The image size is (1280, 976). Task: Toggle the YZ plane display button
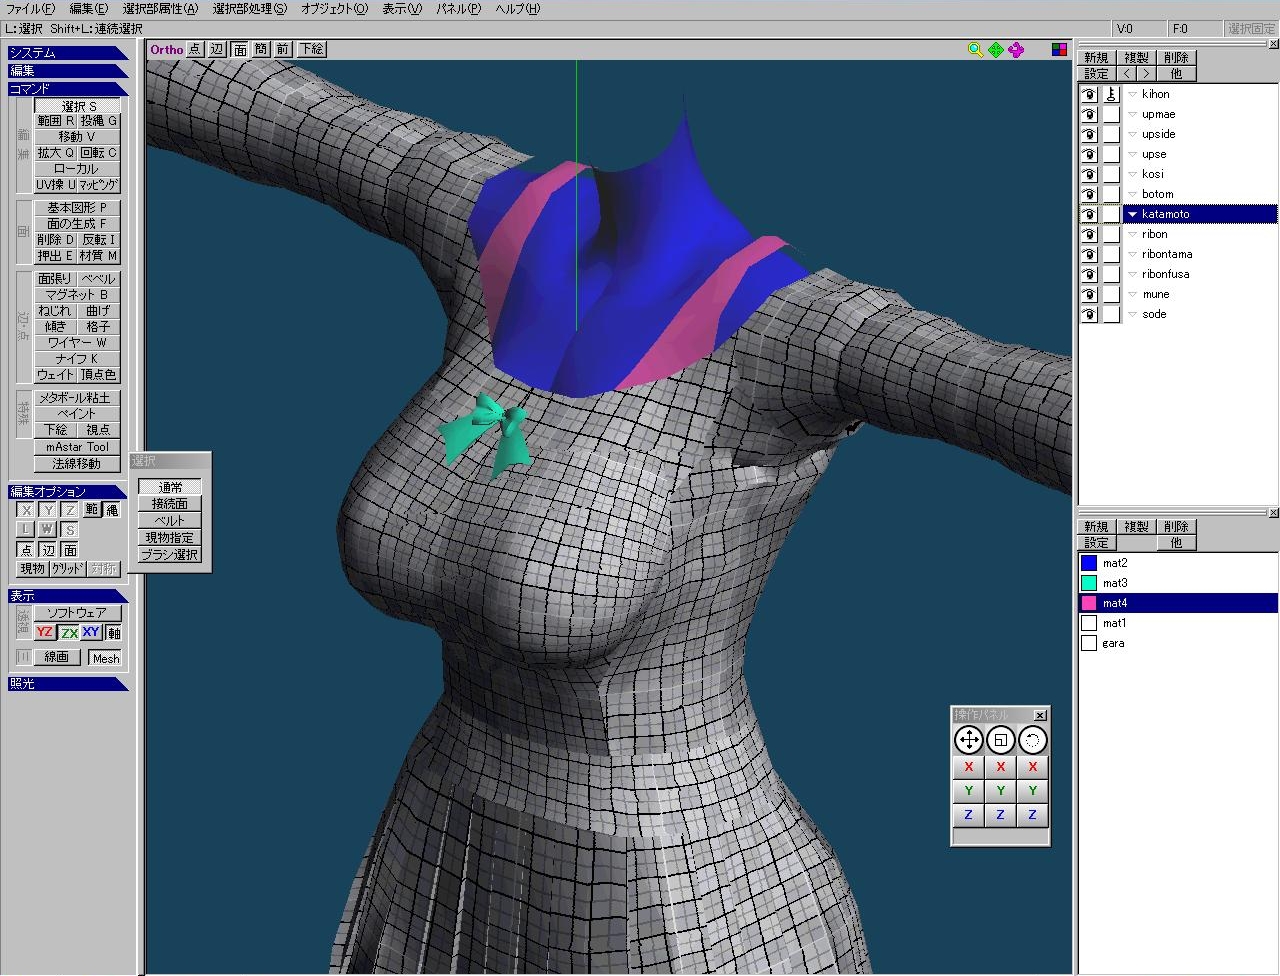(x=44, y=632)
